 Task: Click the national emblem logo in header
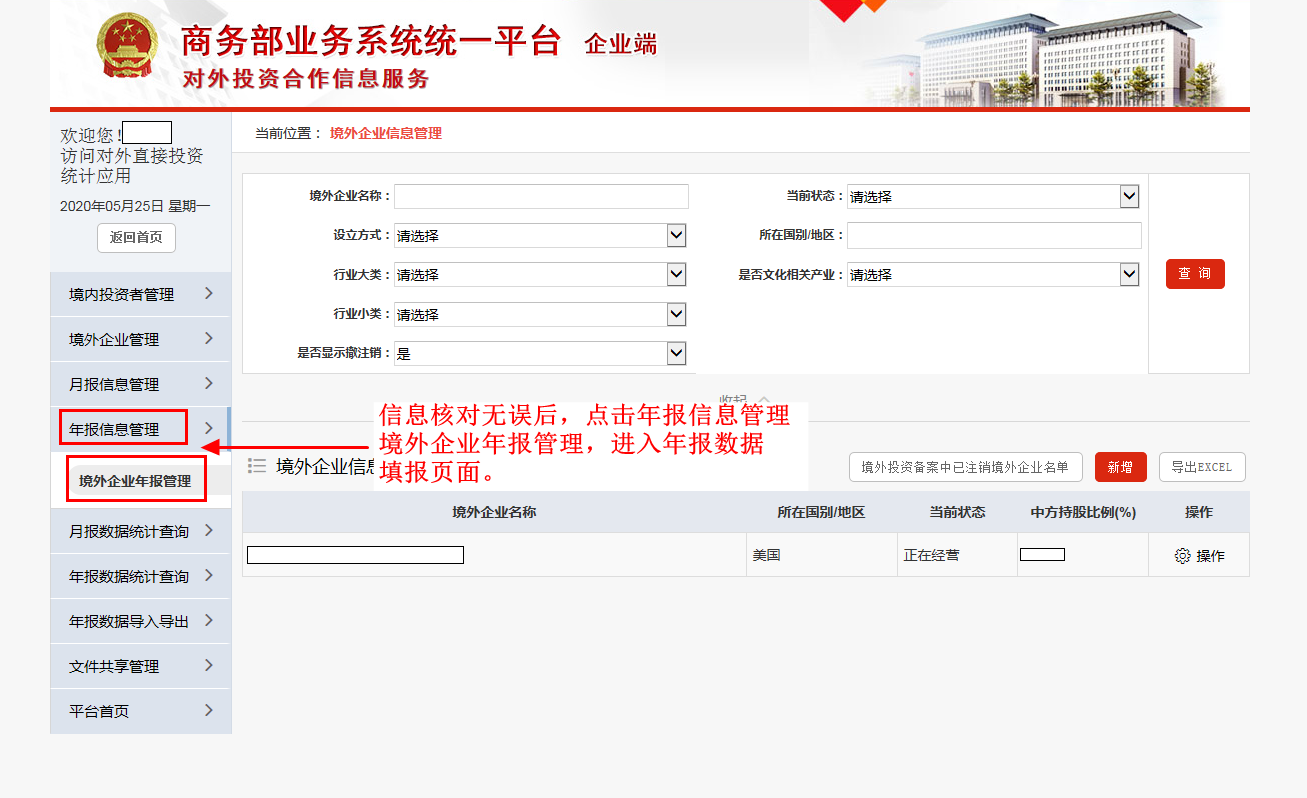pyautogui.click(x=126, y=48)
